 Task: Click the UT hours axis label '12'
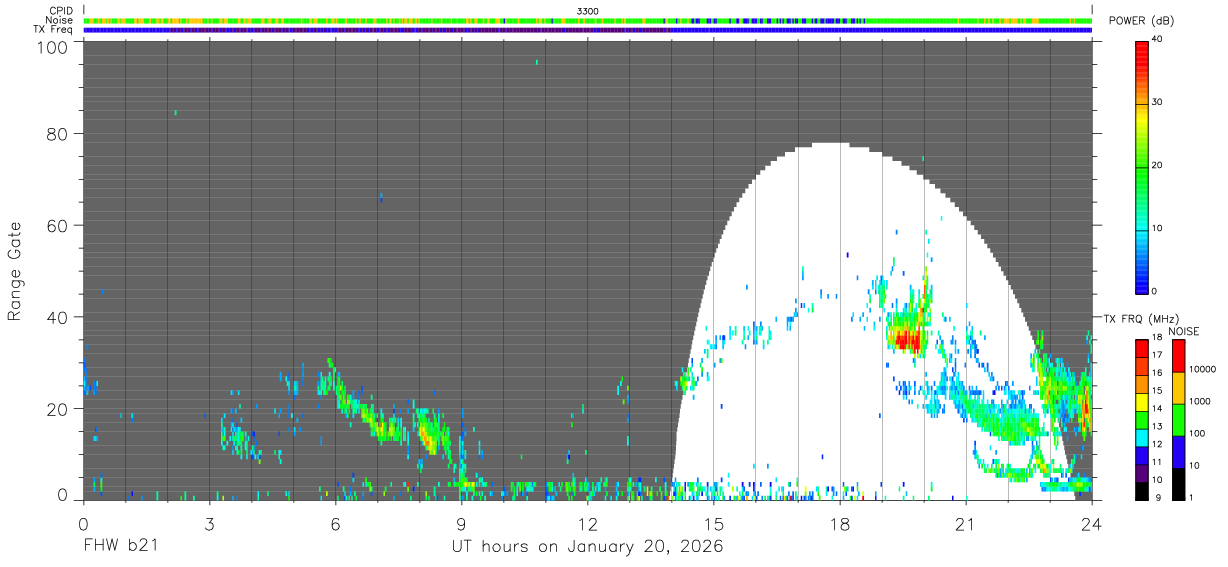click(x=588, y=523)
